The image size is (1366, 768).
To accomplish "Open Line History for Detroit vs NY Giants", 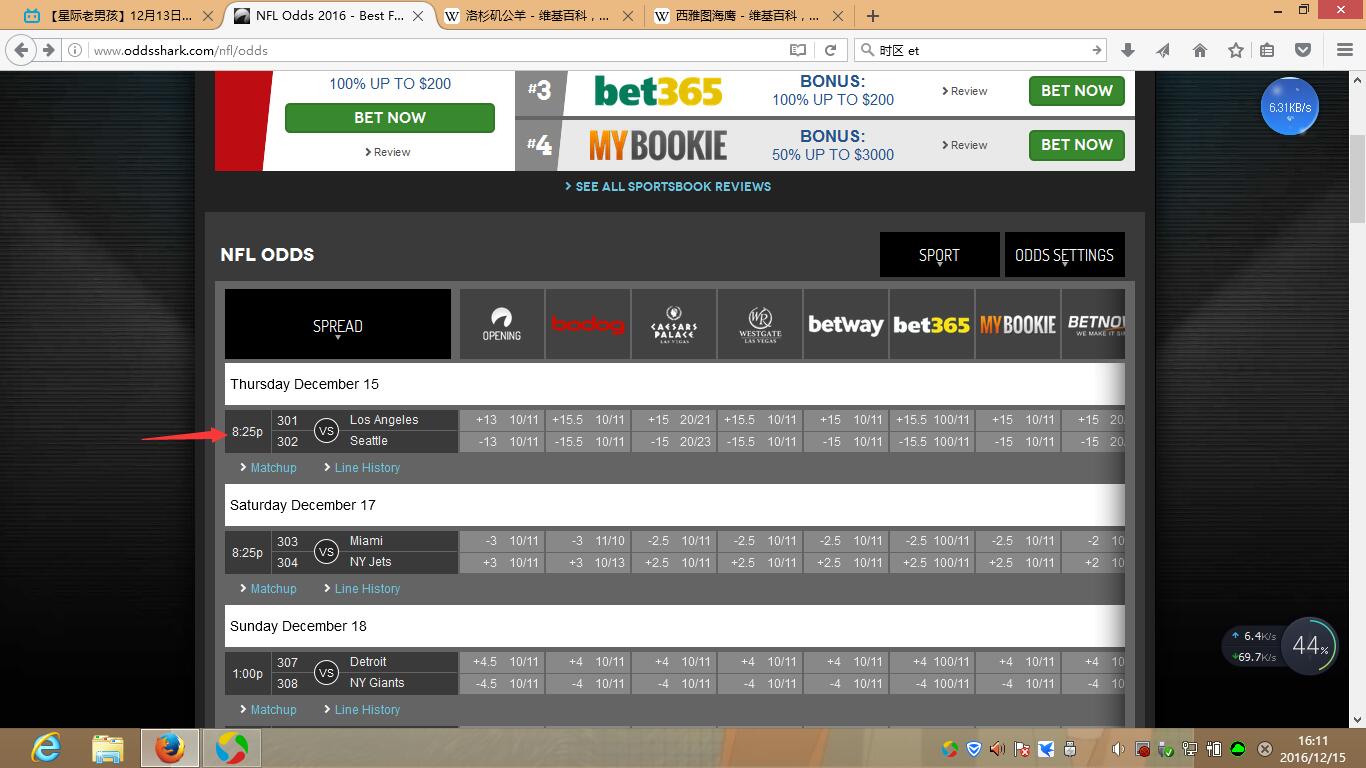I will point(361,710).
